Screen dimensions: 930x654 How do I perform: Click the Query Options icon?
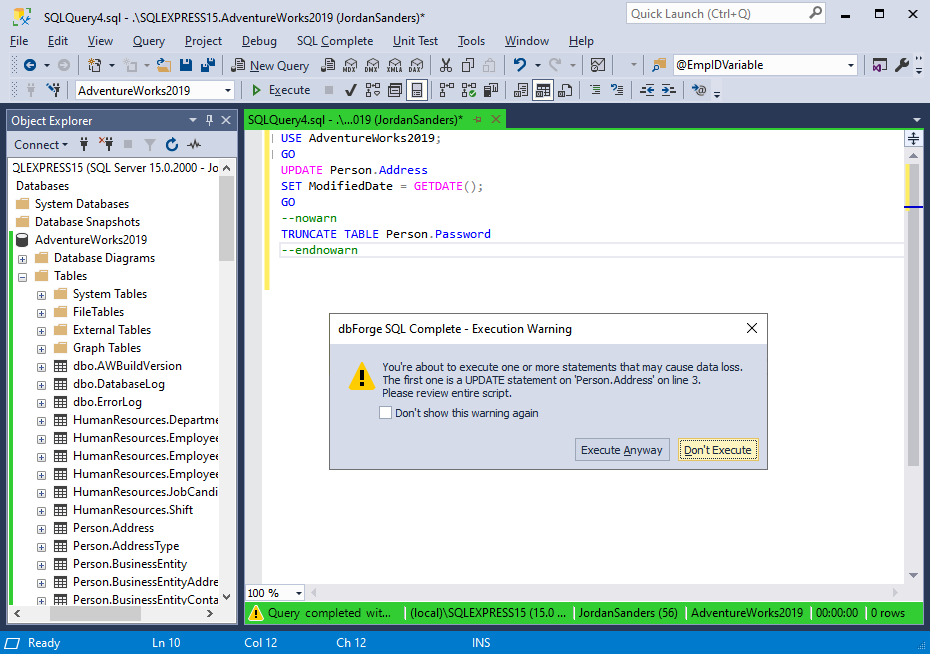click(x=394, y=90)
